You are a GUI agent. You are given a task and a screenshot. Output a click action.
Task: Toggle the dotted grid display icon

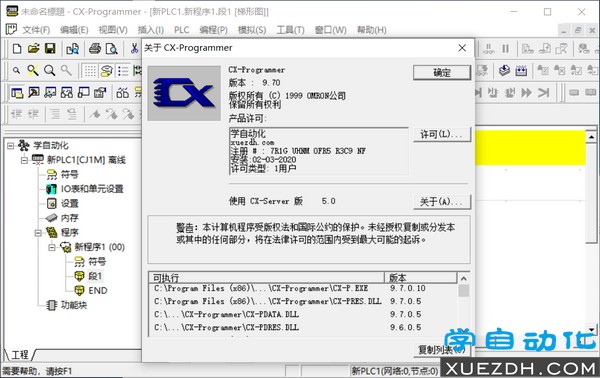pyautogui.click(x=90, y=71)
